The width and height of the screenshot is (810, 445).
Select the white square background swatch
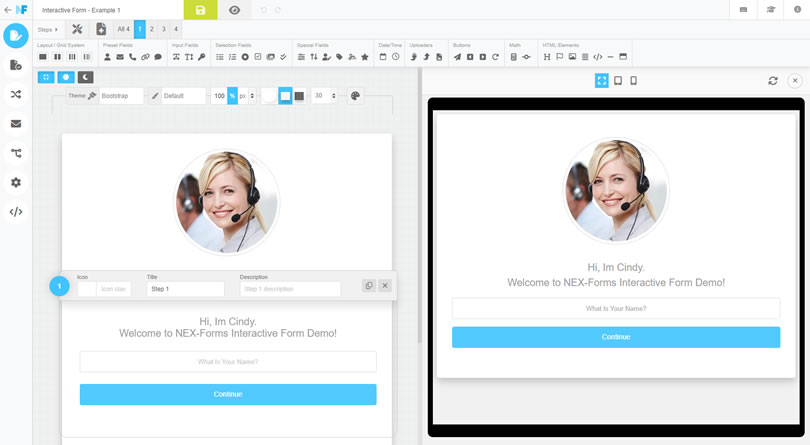(x=285, y=96)
